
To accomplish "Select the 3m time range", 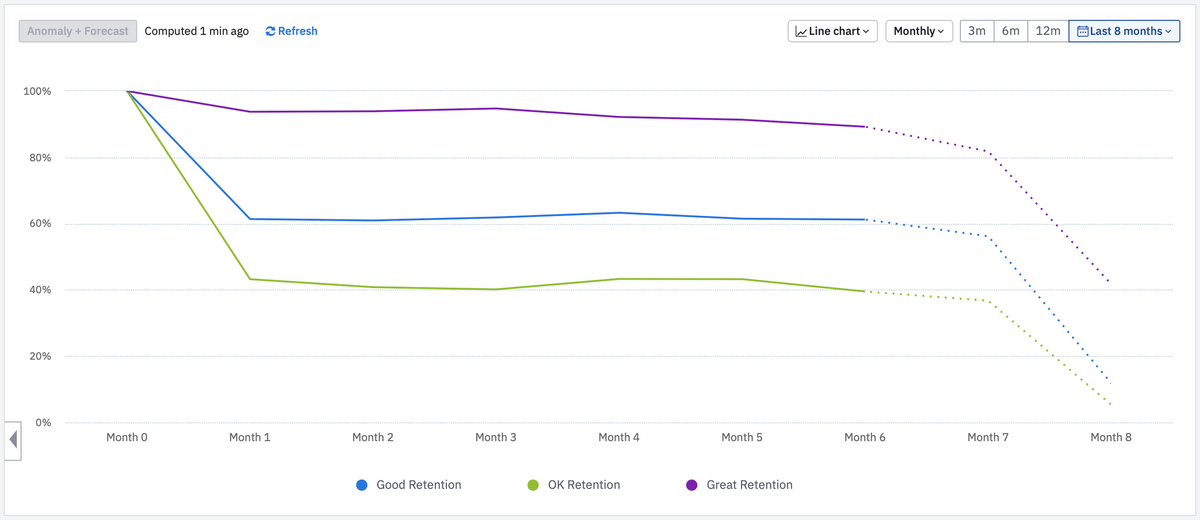I will click(x=977, y=31).
